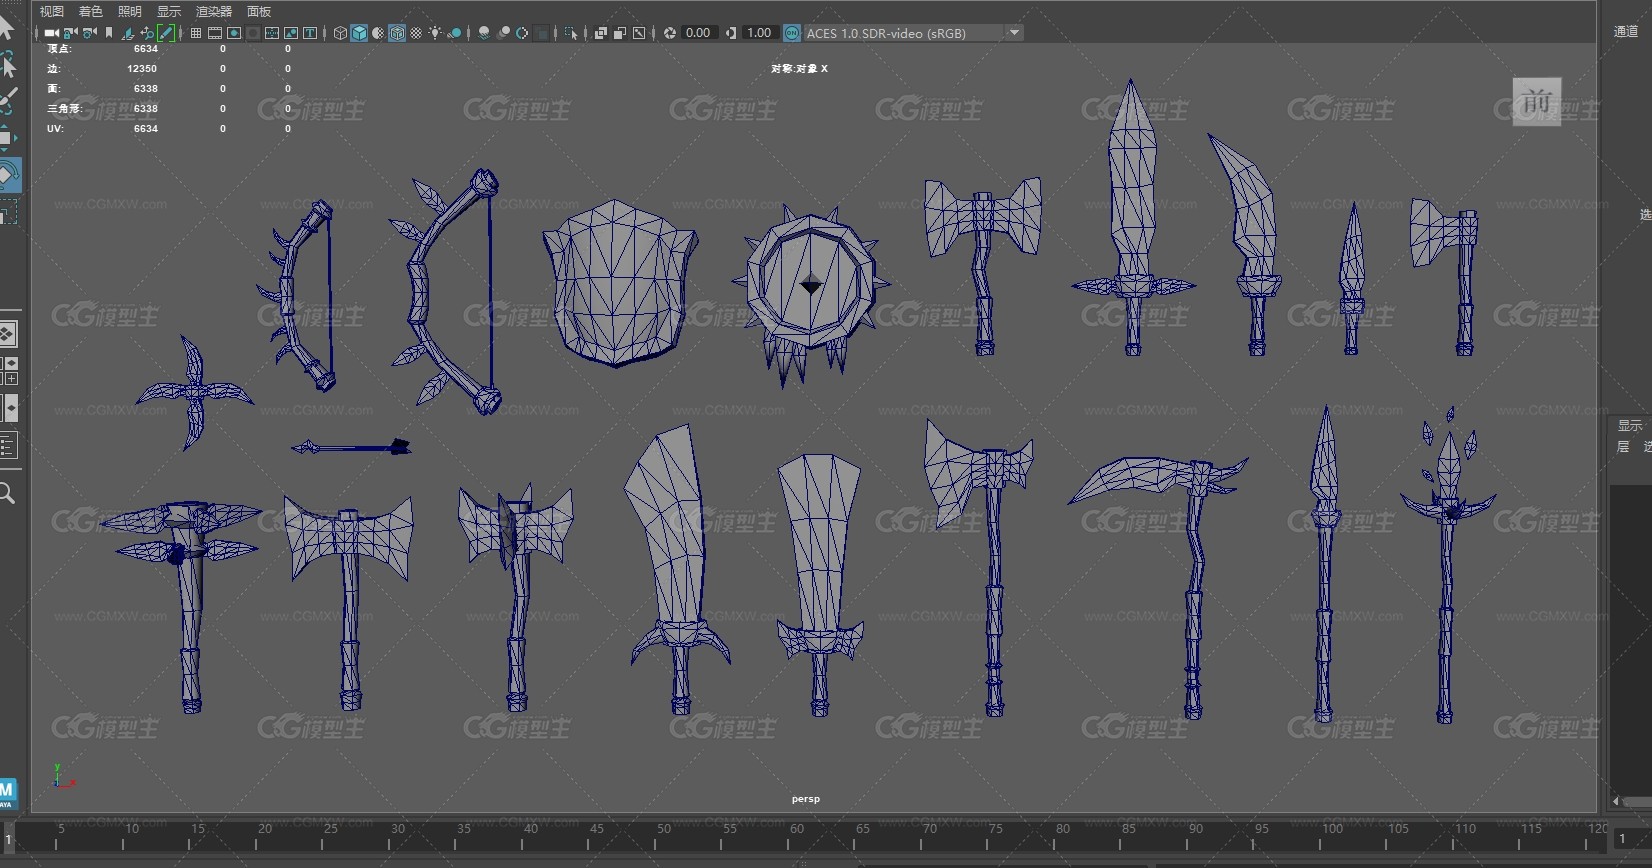The height and width of the screenshot is (868, 1652).
Task: Switch to single perspective pane layout
Action: tap(7, 333)
